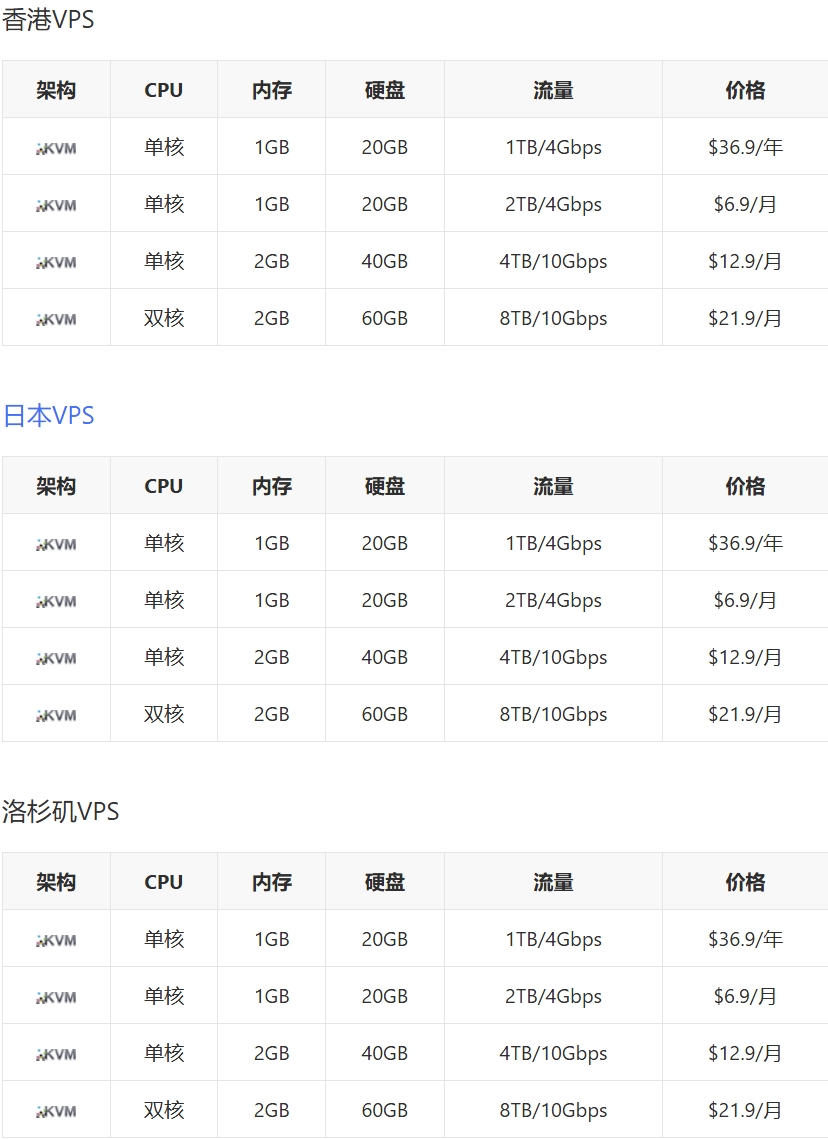This screenshot has width=828, height=1139.
Task: Select 2TB/4Gbps cell in 洛杉矶VPS table
Action: coord(553,996)
